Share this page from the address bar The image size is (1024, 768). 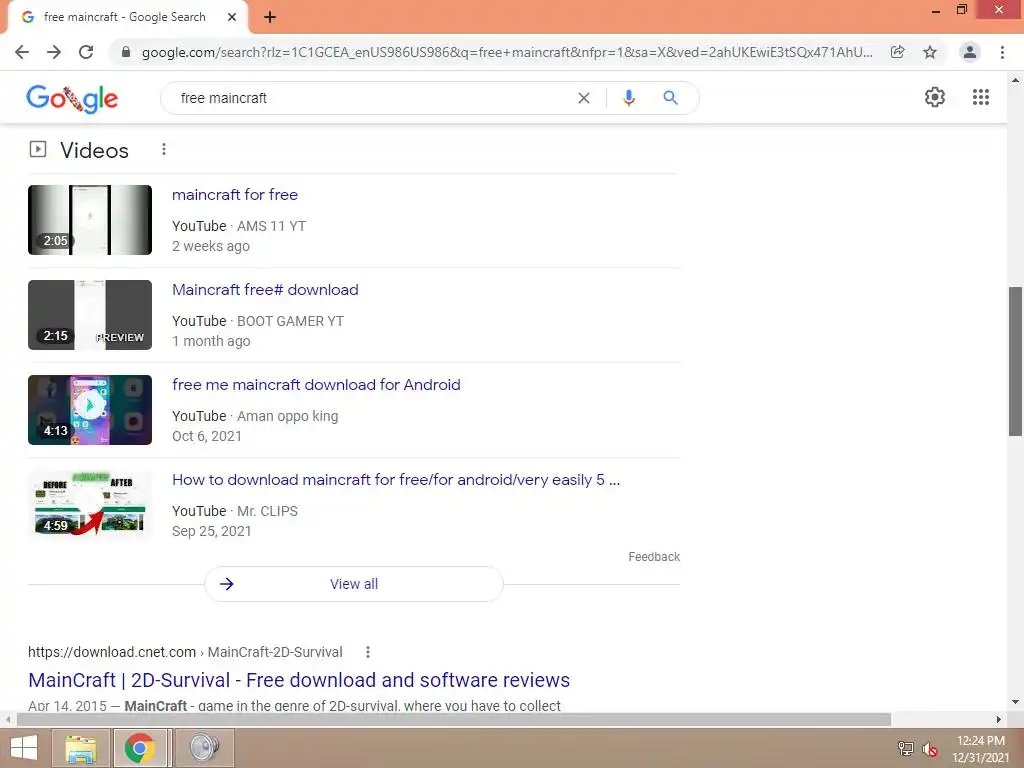pyautogui.click(x=897, y=52)
